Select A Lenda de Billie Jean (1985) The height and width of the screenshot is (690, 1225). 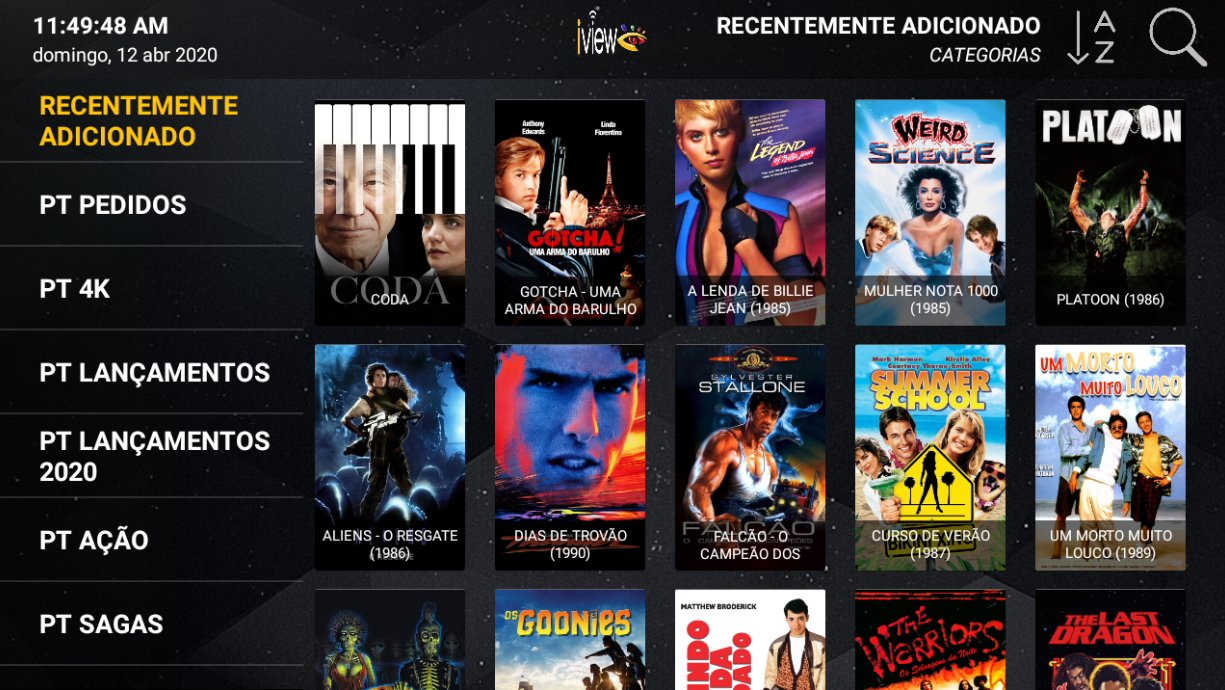[750, 213]
